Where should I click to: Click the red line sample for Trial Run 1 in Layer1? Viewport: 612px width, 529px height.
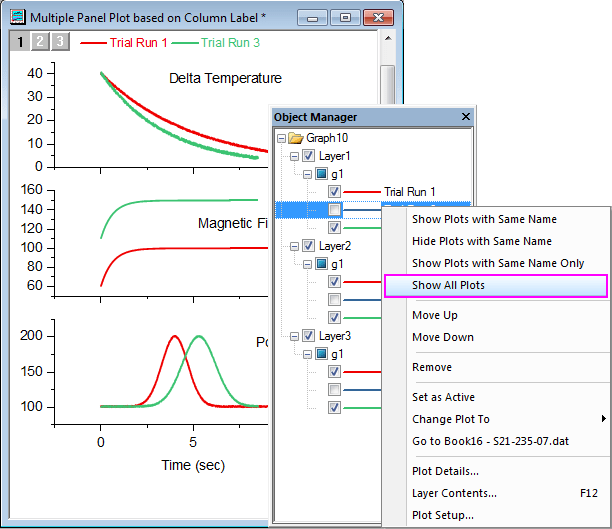pos(361,192)
